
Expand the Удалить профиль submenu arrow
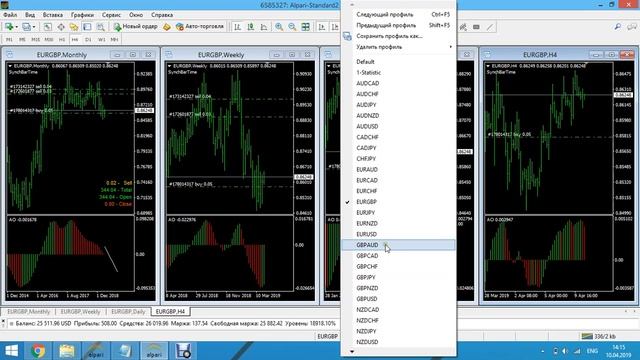pyautogui.click(x=451, y=47)
